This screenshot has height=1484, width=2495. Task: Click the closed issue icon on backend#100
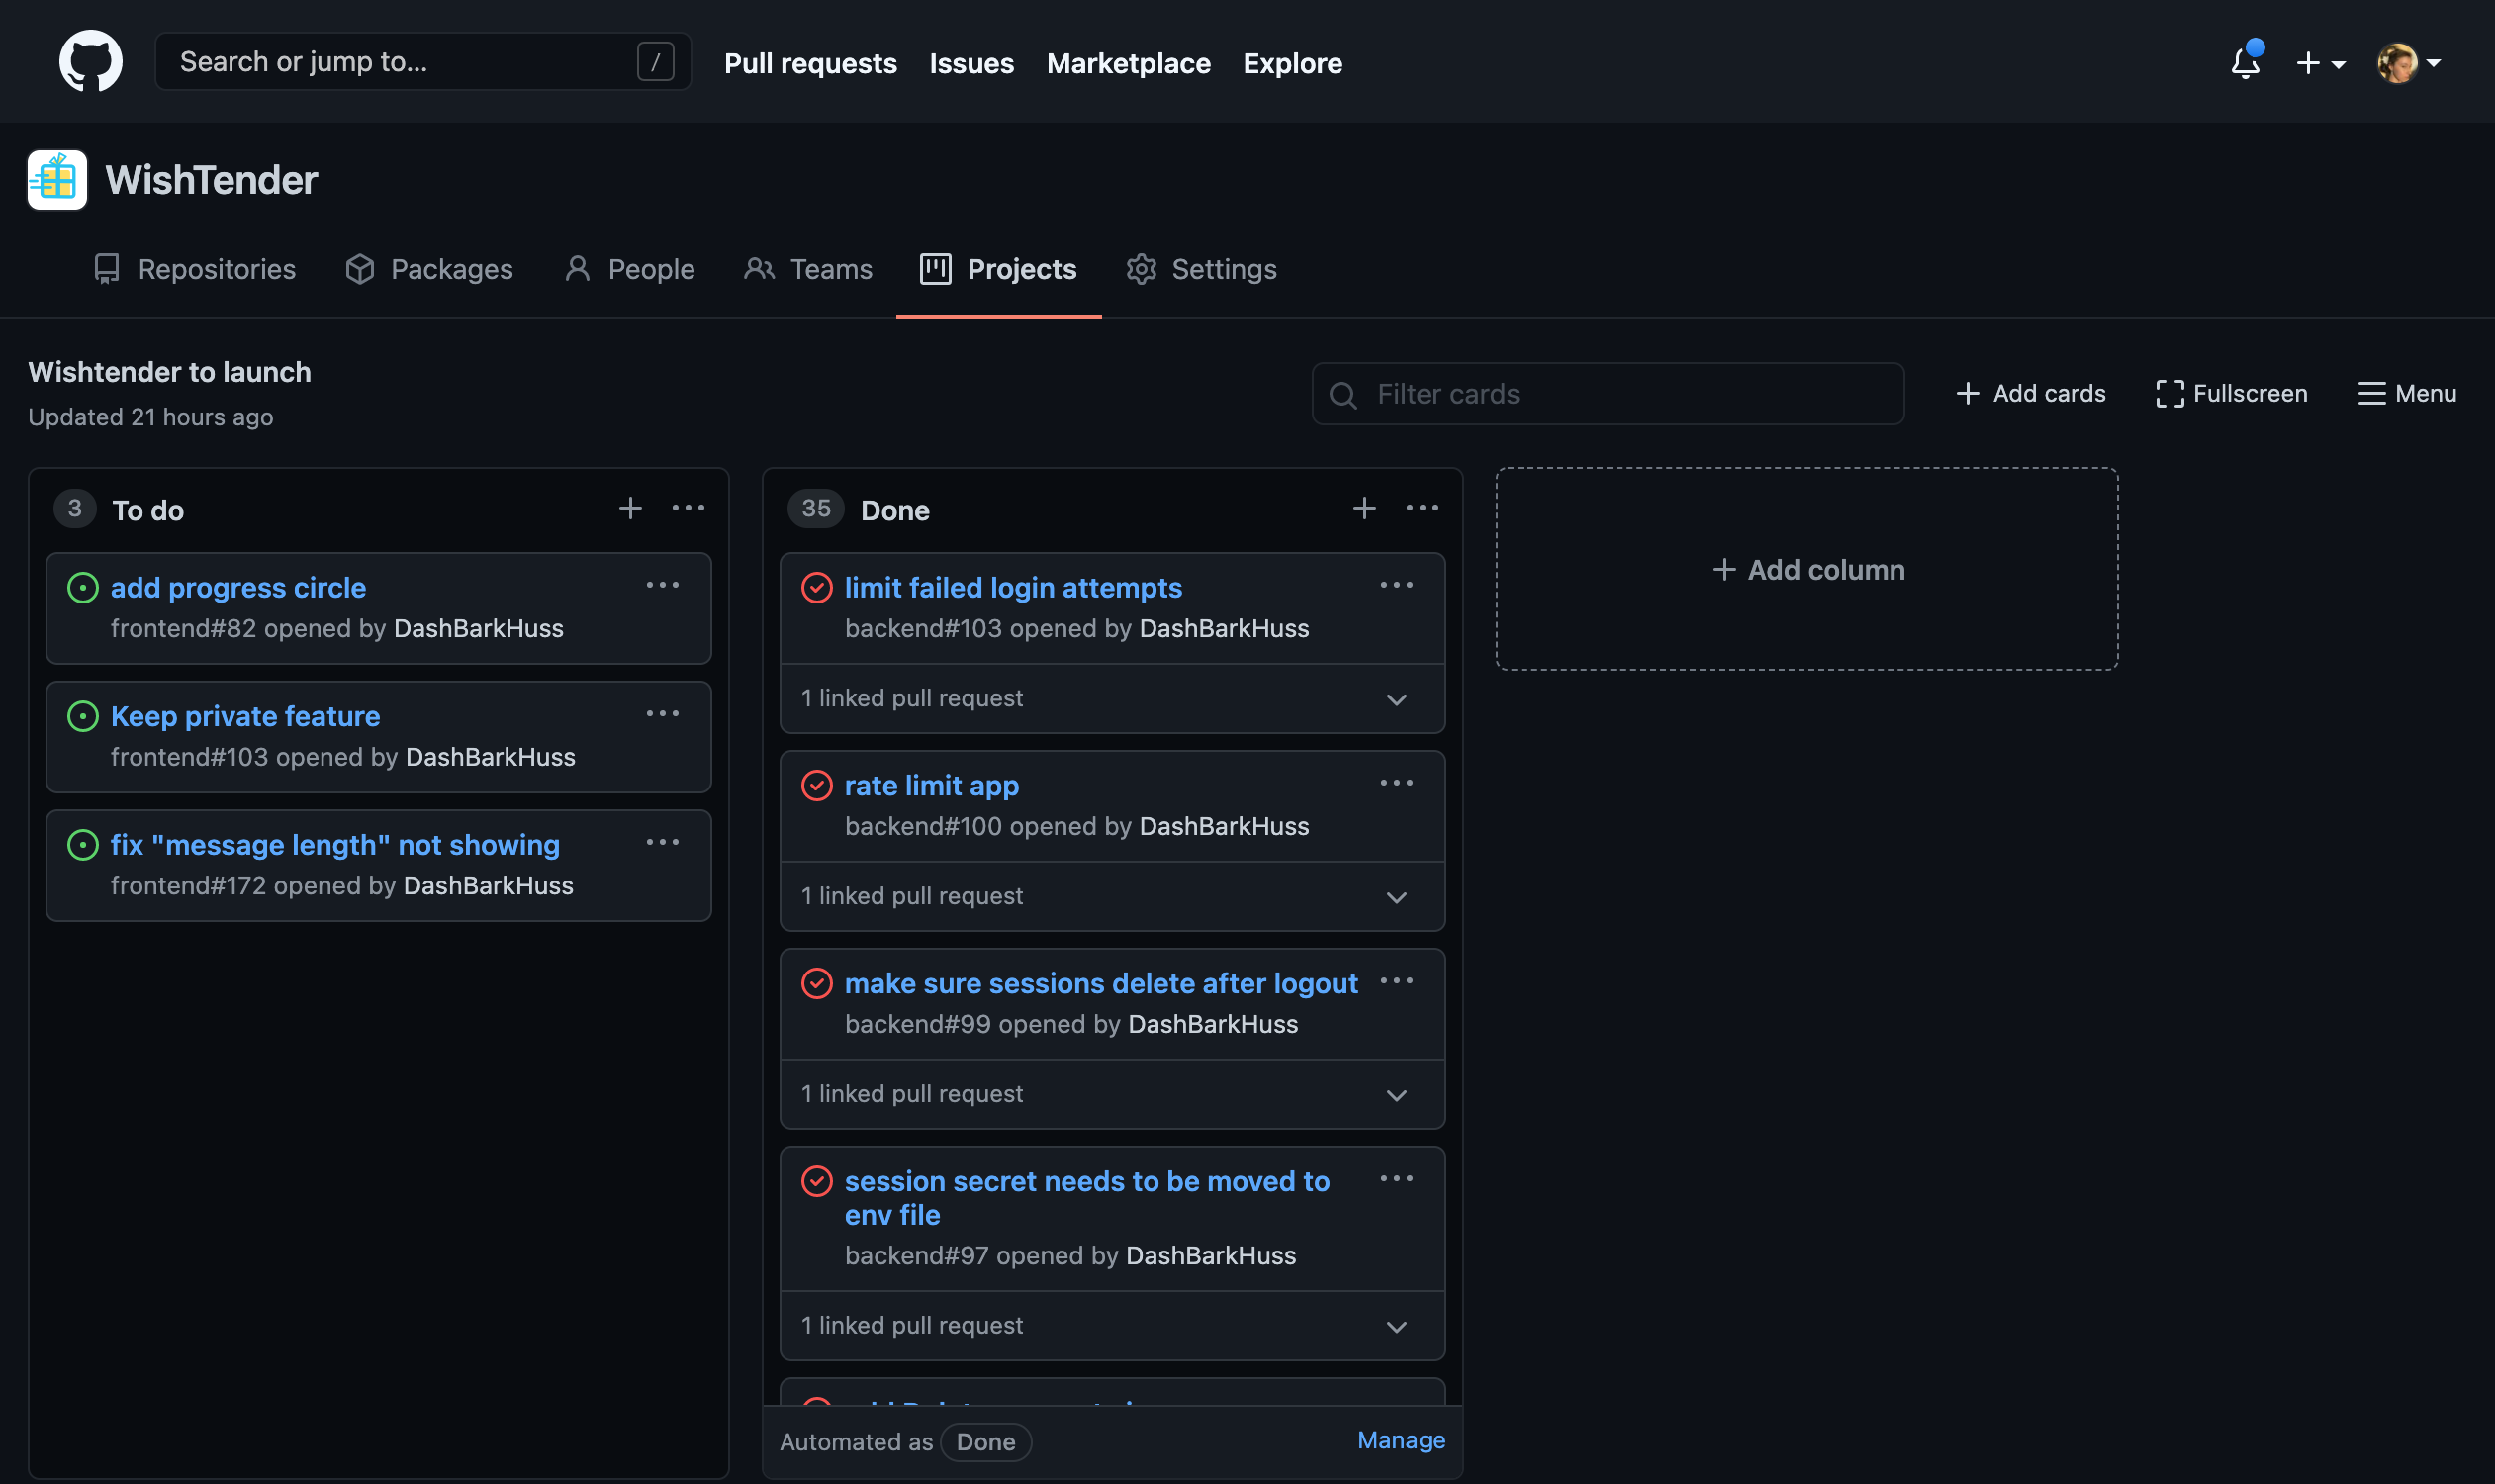[x=817, y=786]
